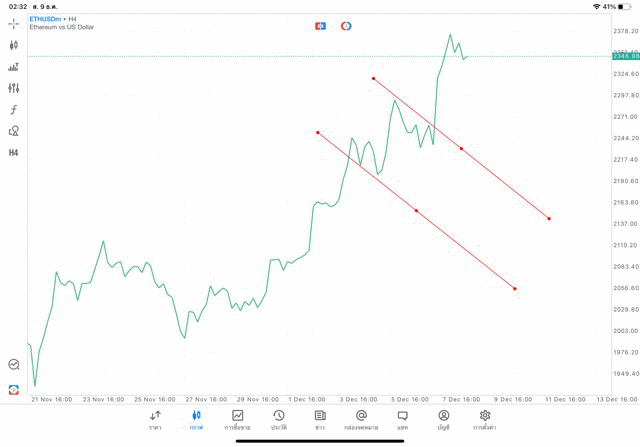Open the การตั้งค่า settings tab
The width and height of the screenshot is (640, 447).
(x=485, y=420)
